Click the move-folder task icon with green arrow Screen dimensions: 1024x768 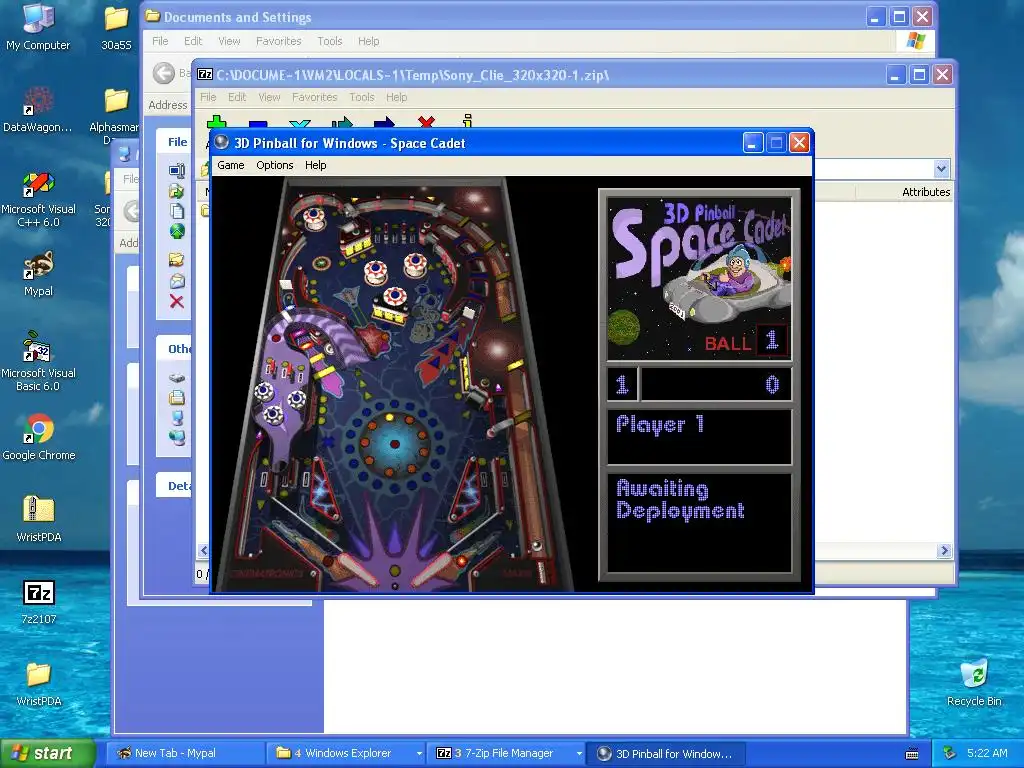tap(176, 191)
